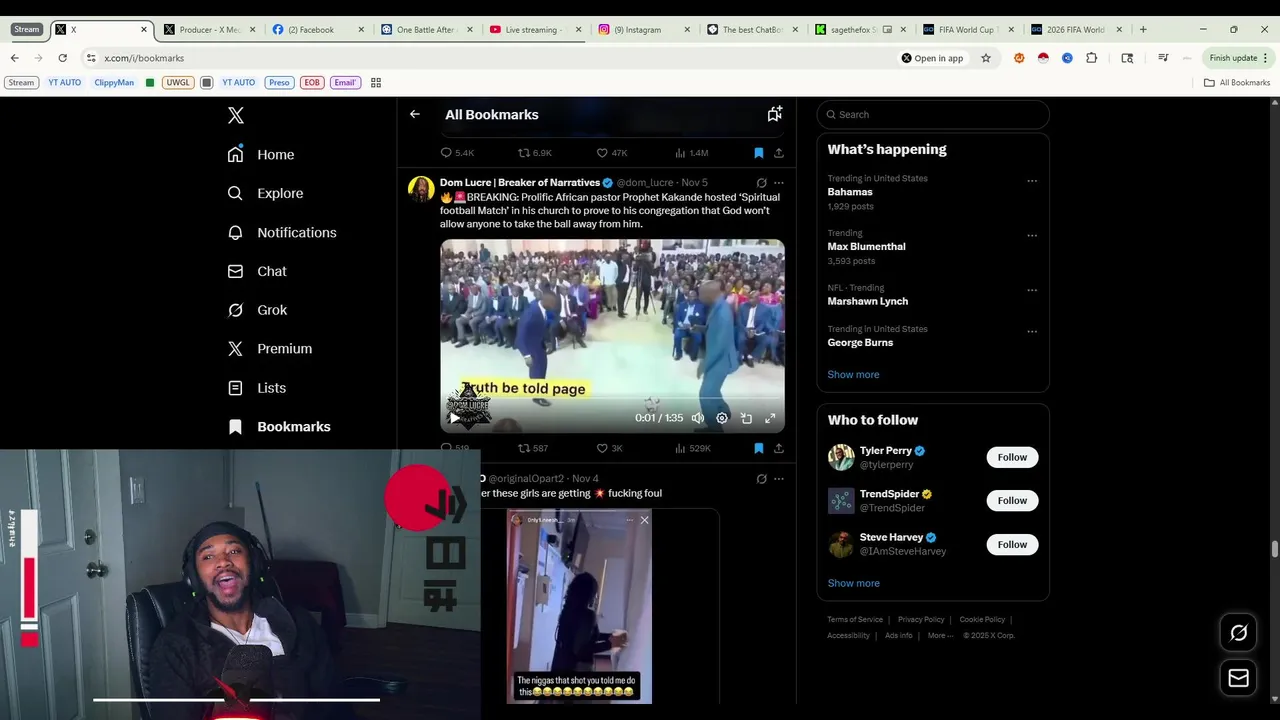1280x720 pixels.
Task: Show more in Who to follow
Action: point(853,583)
